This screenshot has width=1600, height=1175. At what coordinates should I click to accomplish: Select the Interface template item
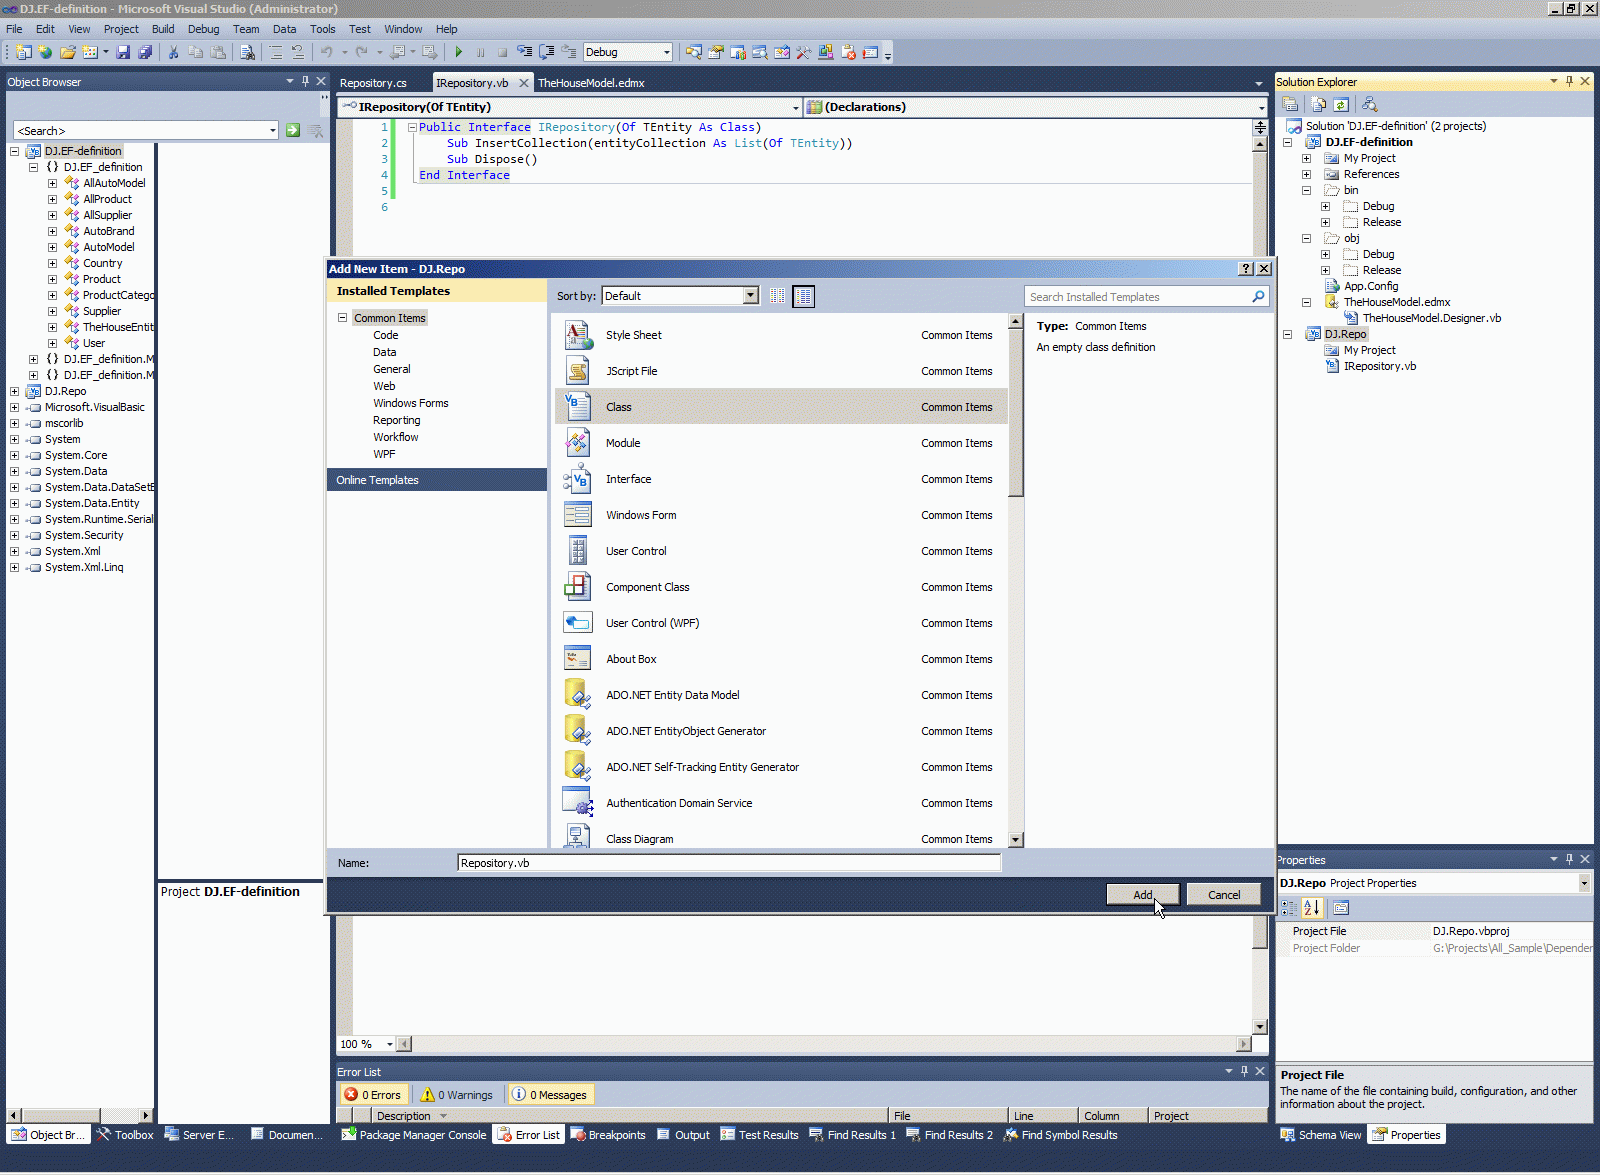(781, 479)
